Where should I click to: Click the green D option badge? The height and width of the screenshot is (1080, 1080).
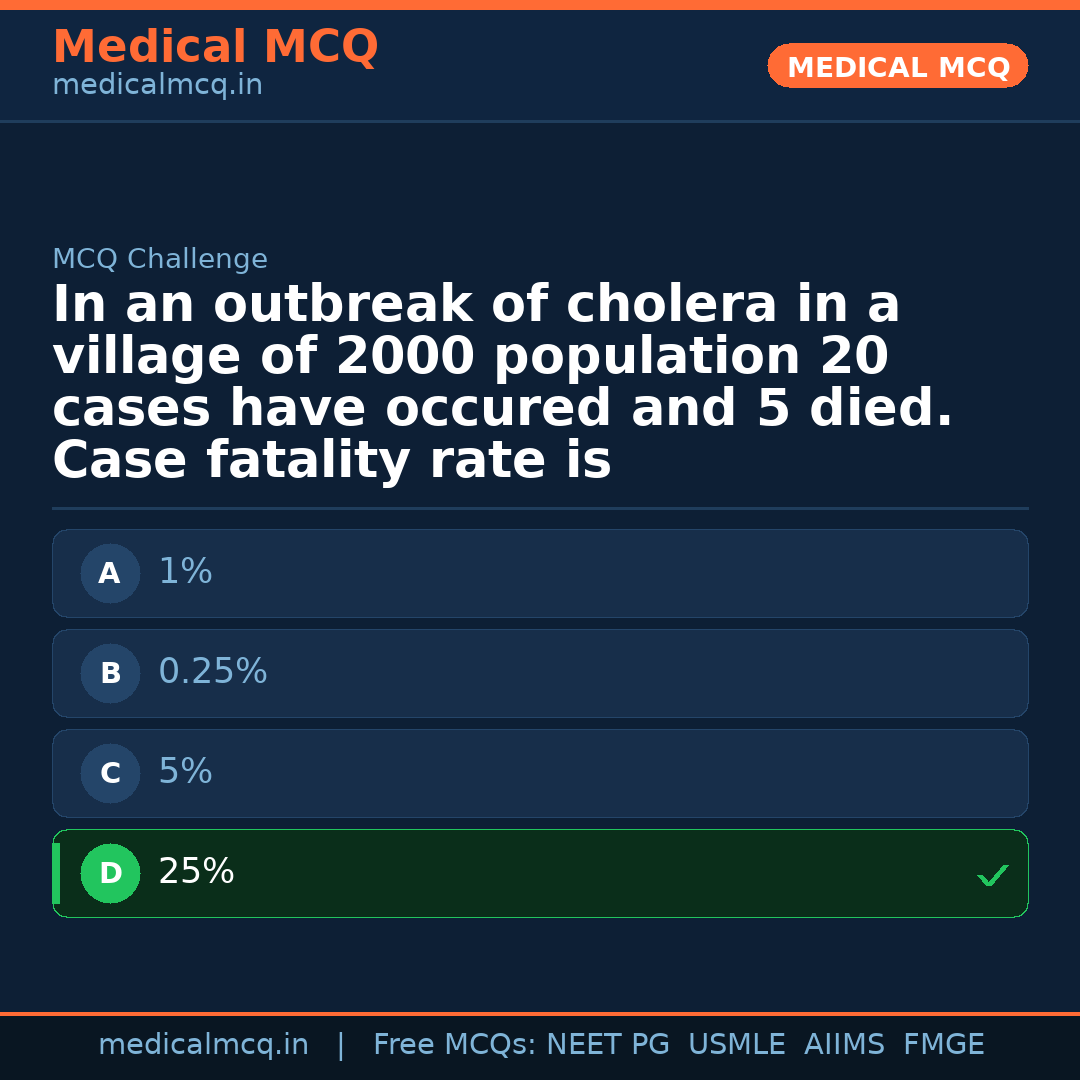(x=110, y=874)
